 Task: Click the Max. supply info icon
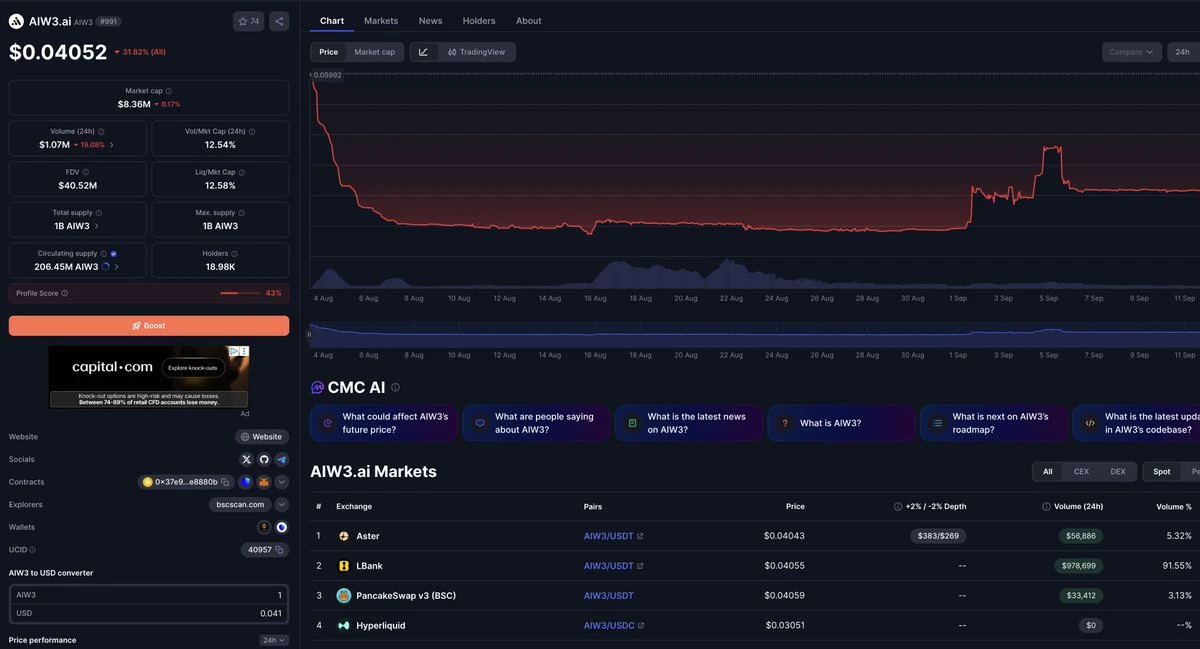coord(241,213)
